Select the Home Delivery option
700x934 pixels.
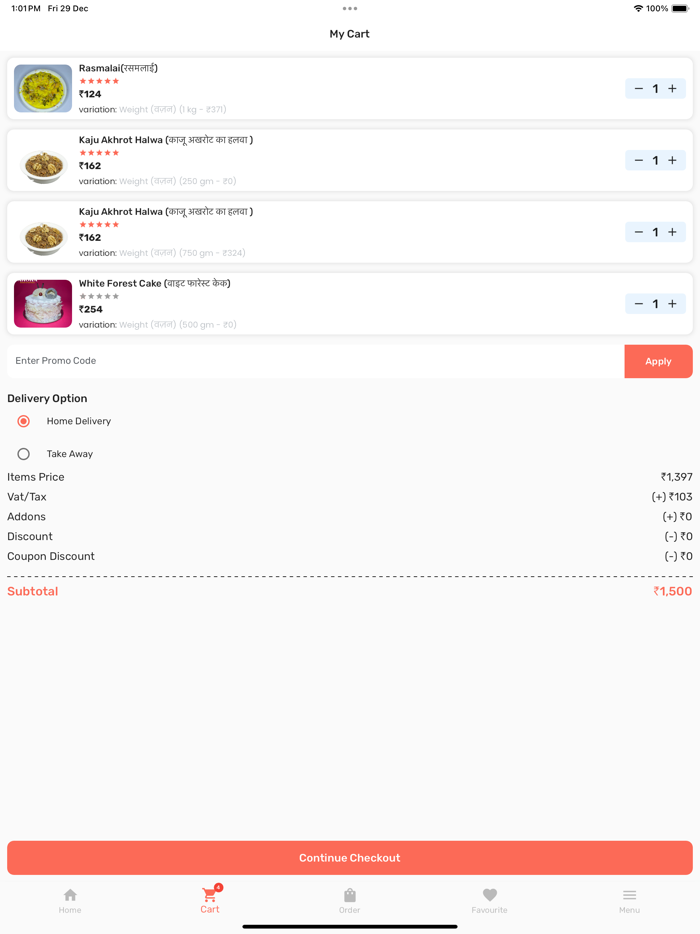click(23, 421)
